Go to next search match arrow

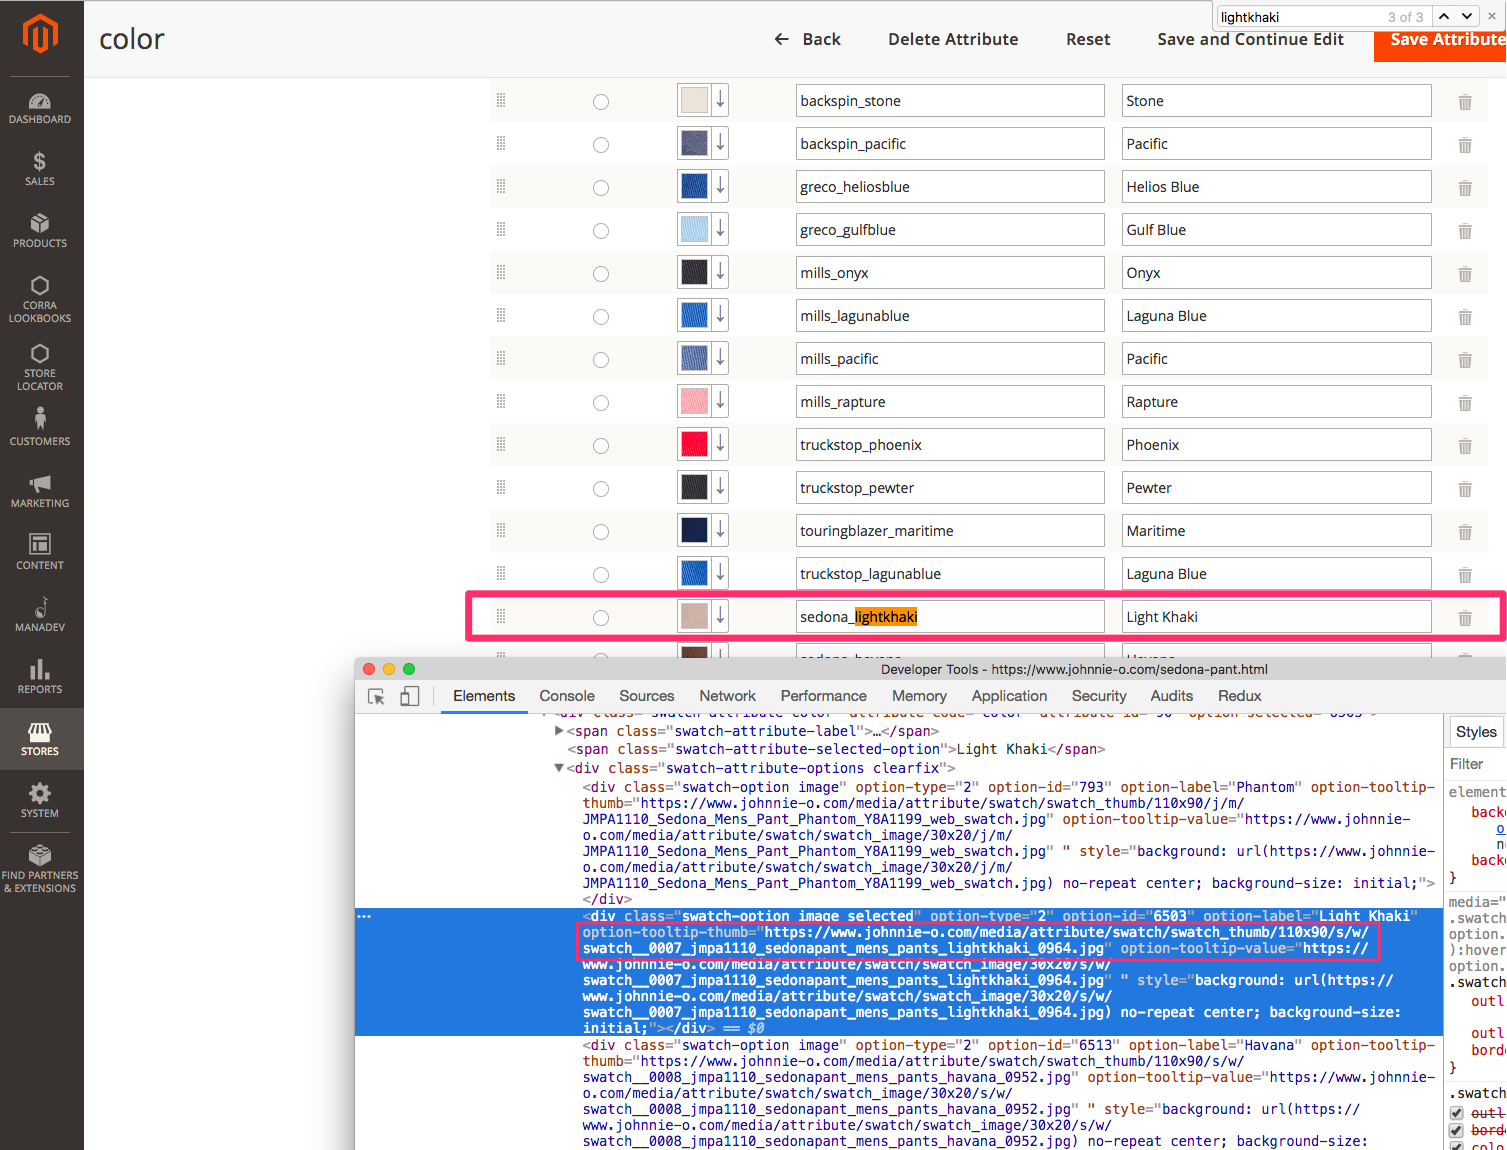(x=1467, y=16)
